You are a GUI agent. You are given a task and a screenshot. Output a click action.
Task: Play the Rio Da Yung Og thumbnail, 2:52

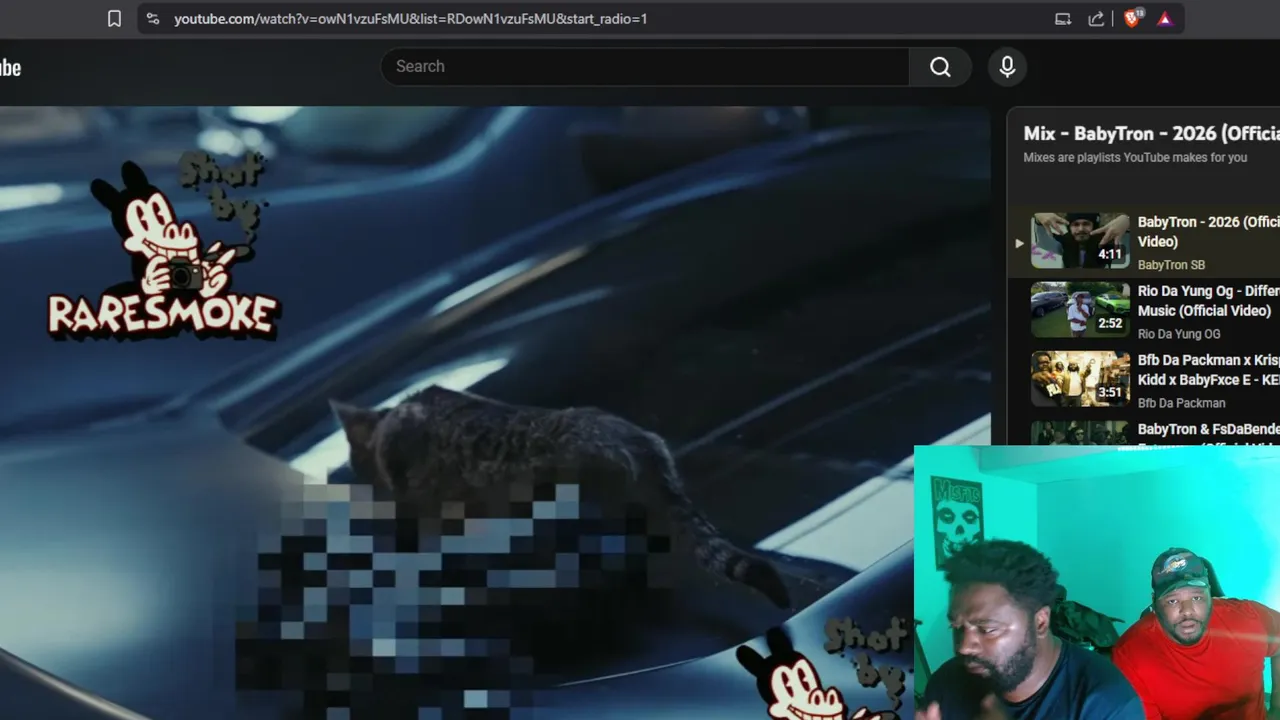pos(1080,309)
